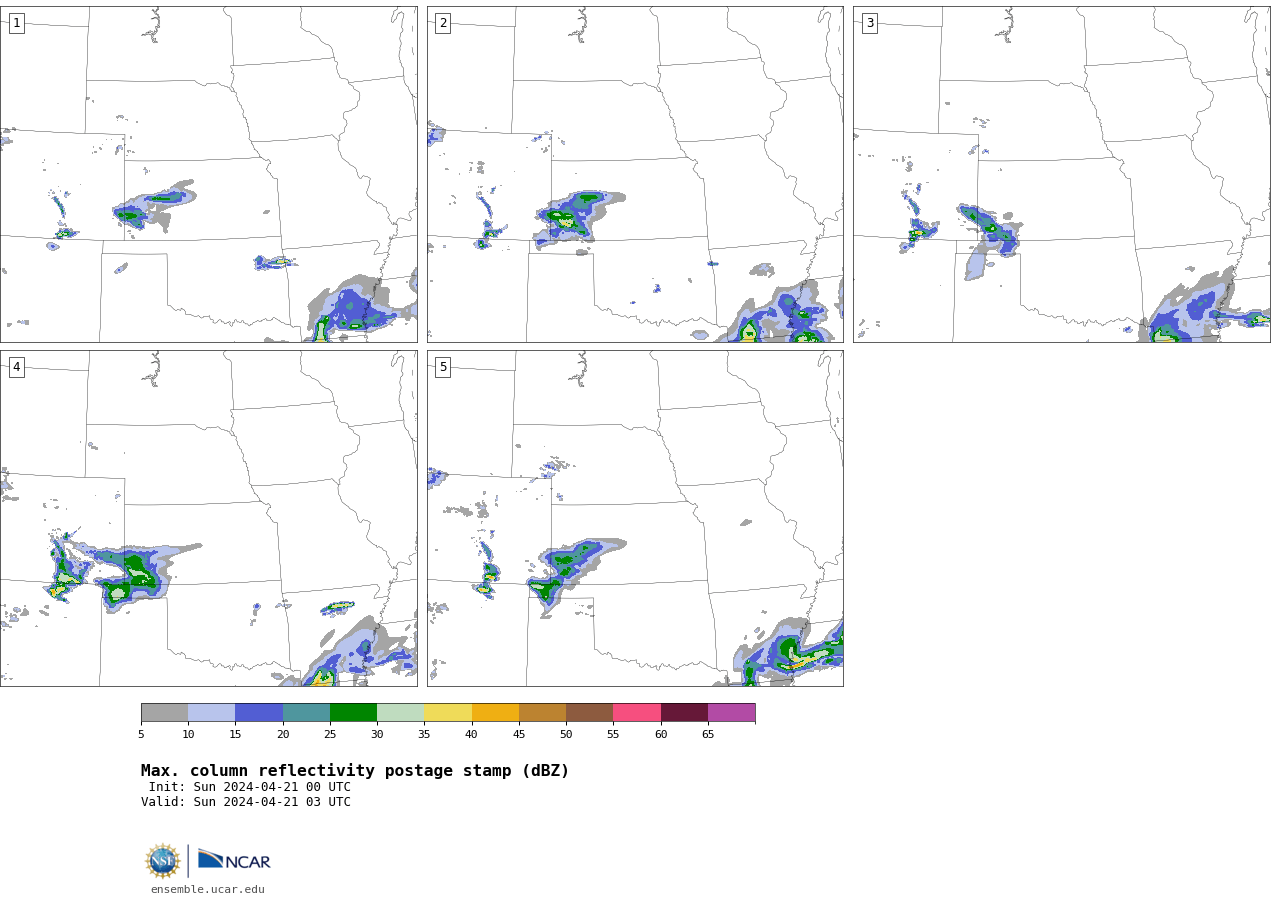1280x901 pixels.
Task: Click the brown 50-55 dBZ swatch
Action: pyautogui.click(x=590, y=713)
